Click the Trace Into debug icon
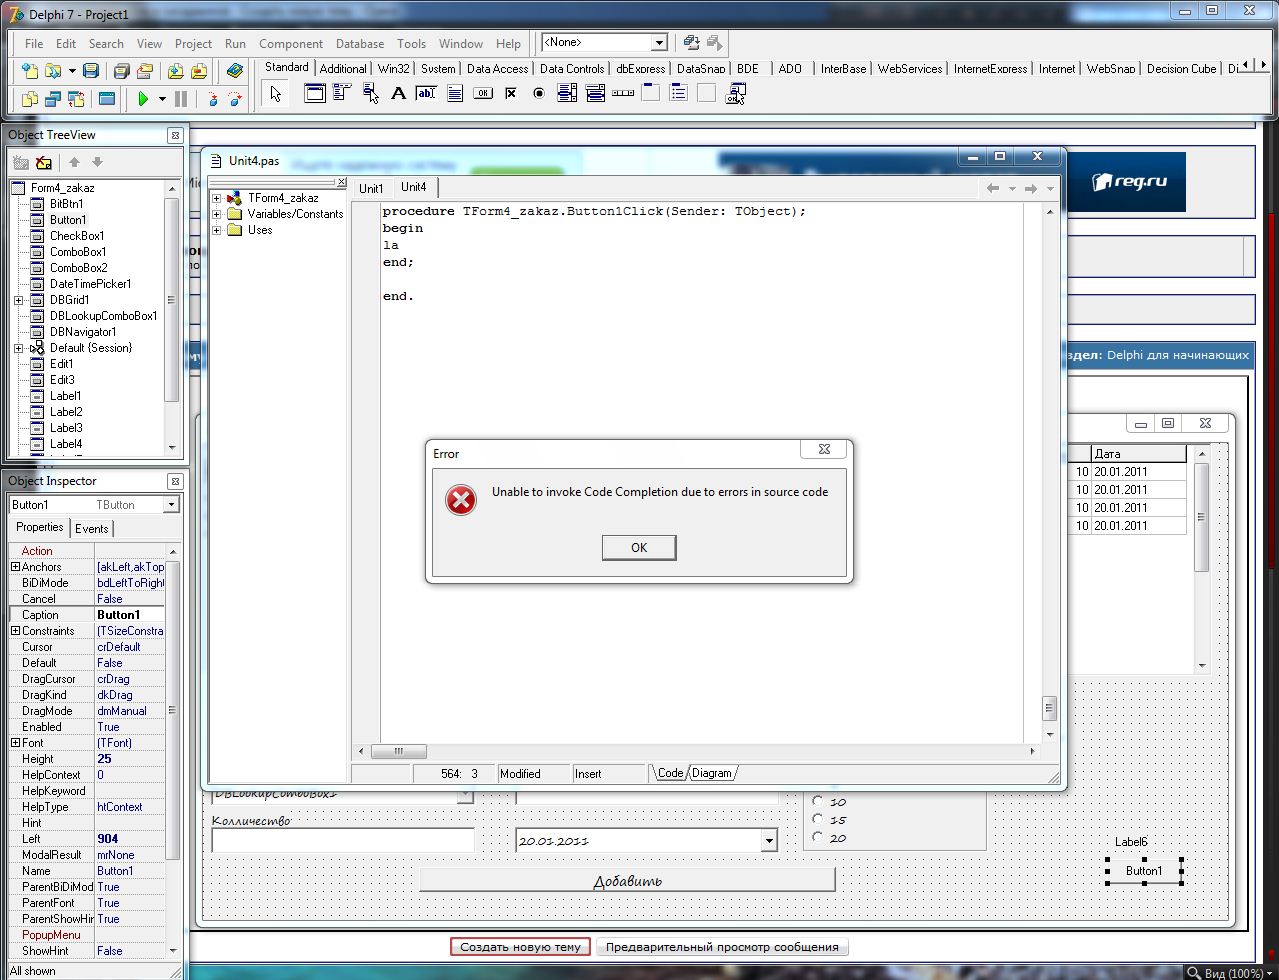Image resolution: width=1279 pixels, height=980 pixels. [212, 99]
